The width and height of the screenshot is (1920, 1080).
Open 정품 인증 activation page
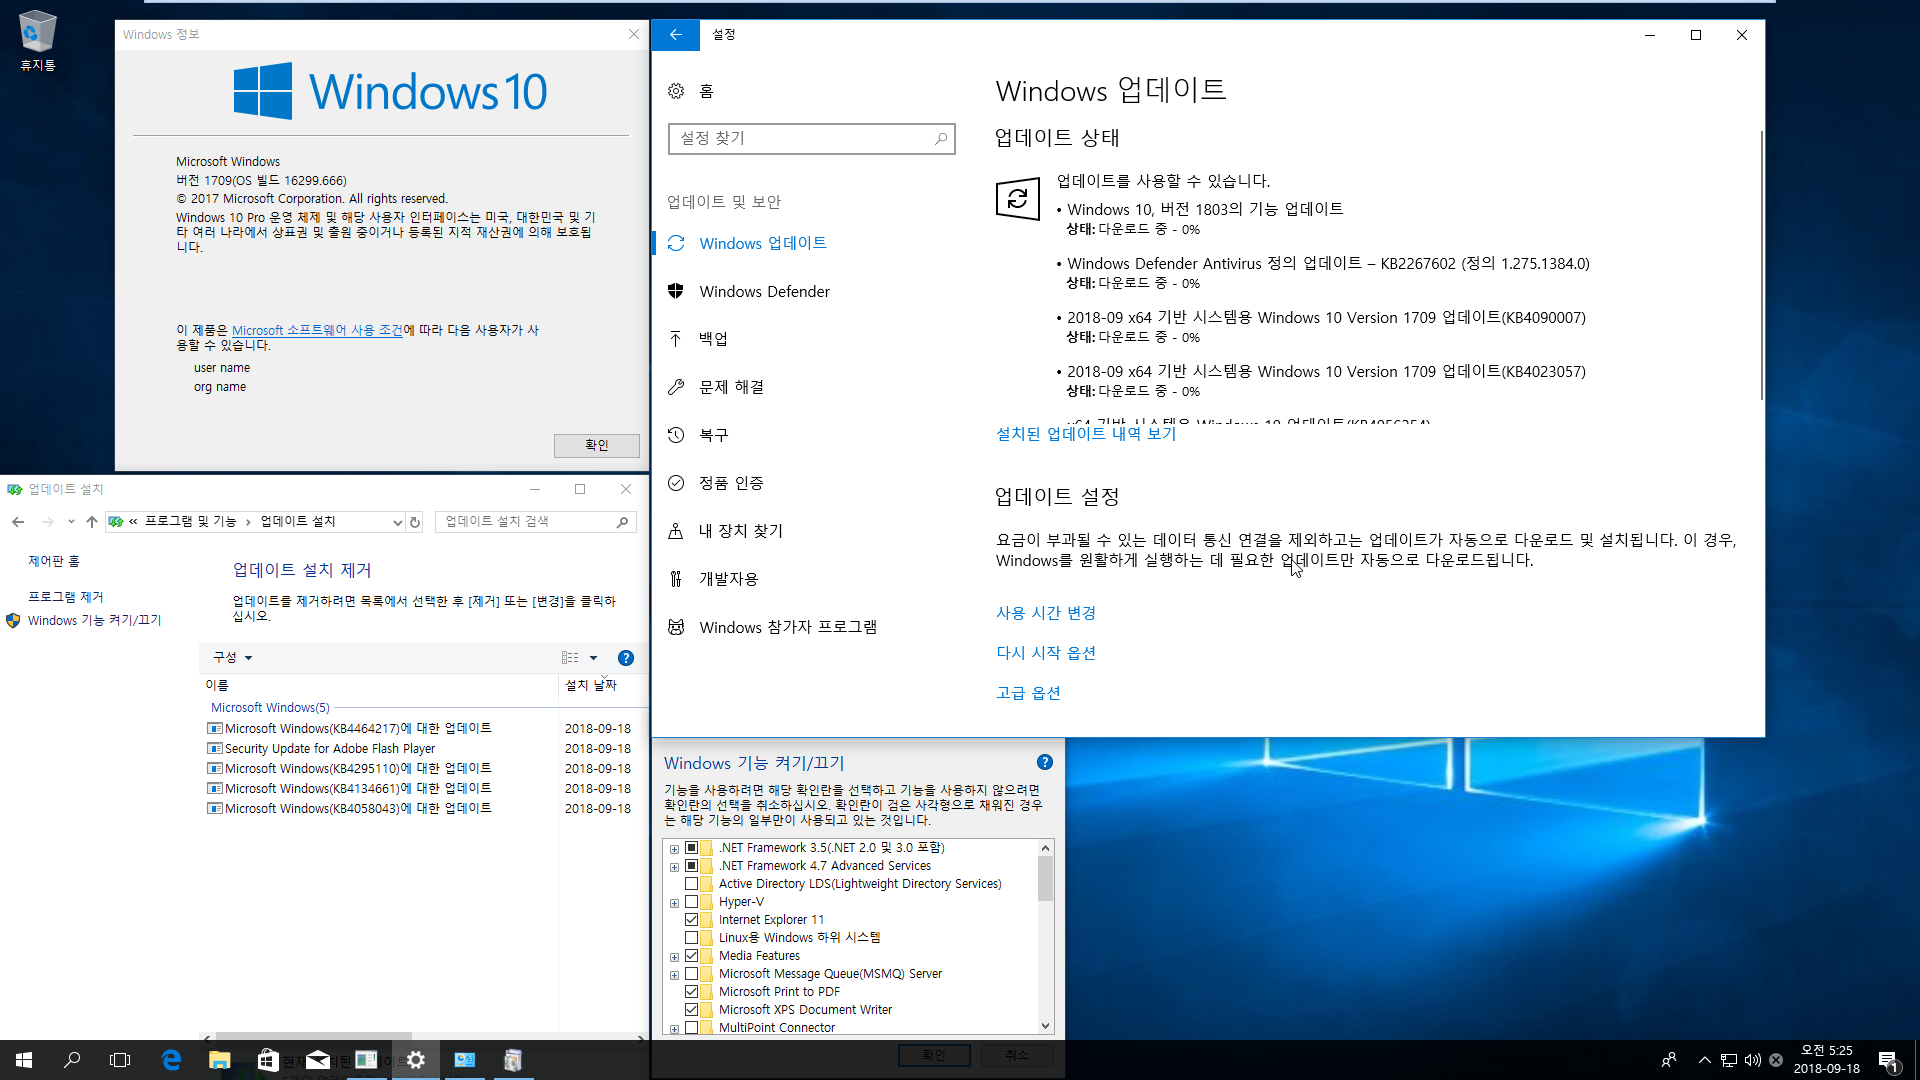click(731, 483)
